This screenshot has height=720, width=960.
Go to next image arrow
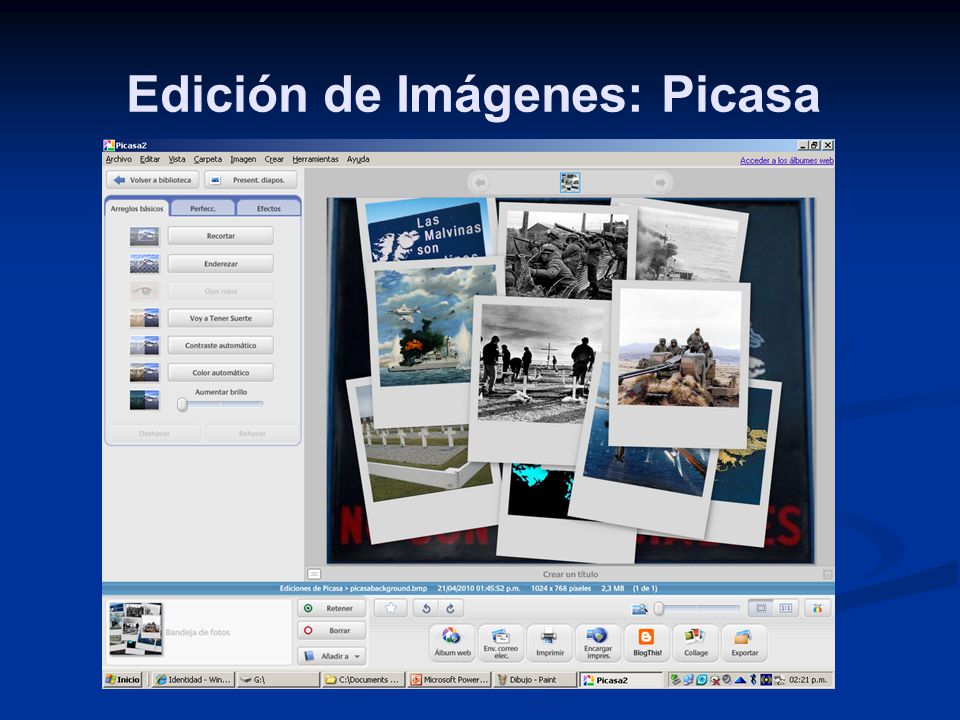[660, 182]
